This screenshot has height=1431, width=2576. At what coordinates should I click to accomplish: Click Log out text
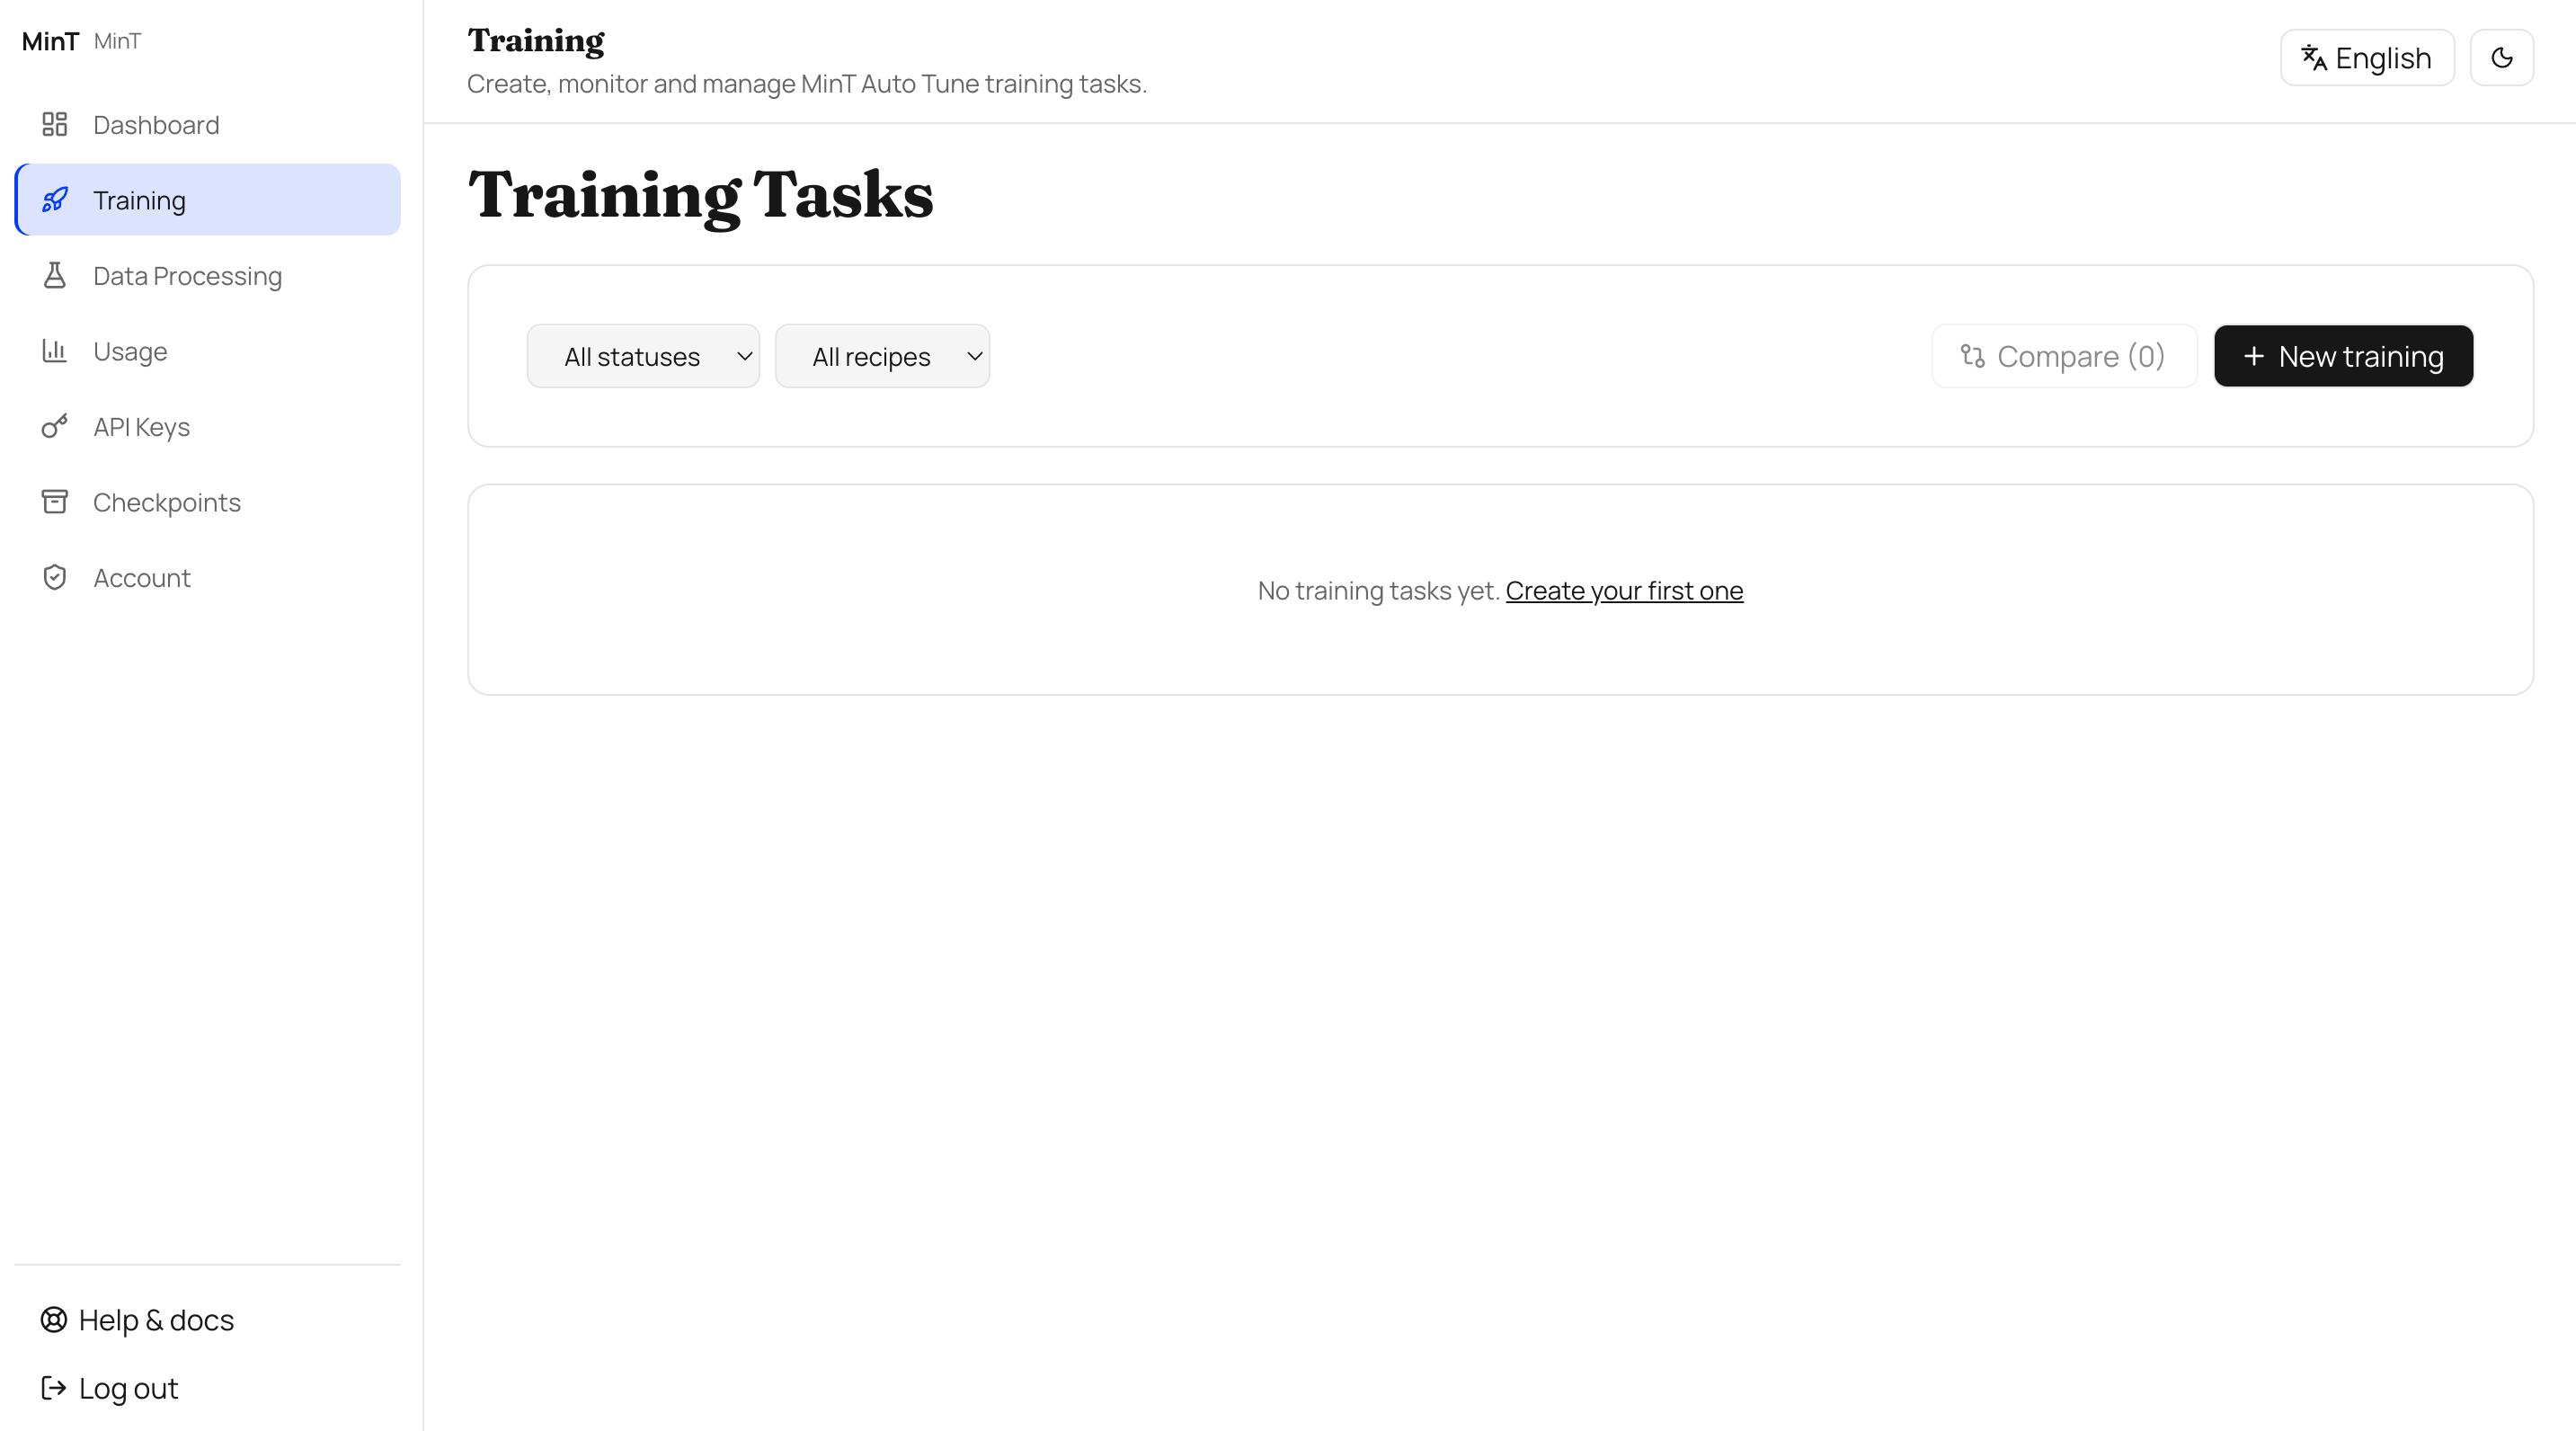128,1388
